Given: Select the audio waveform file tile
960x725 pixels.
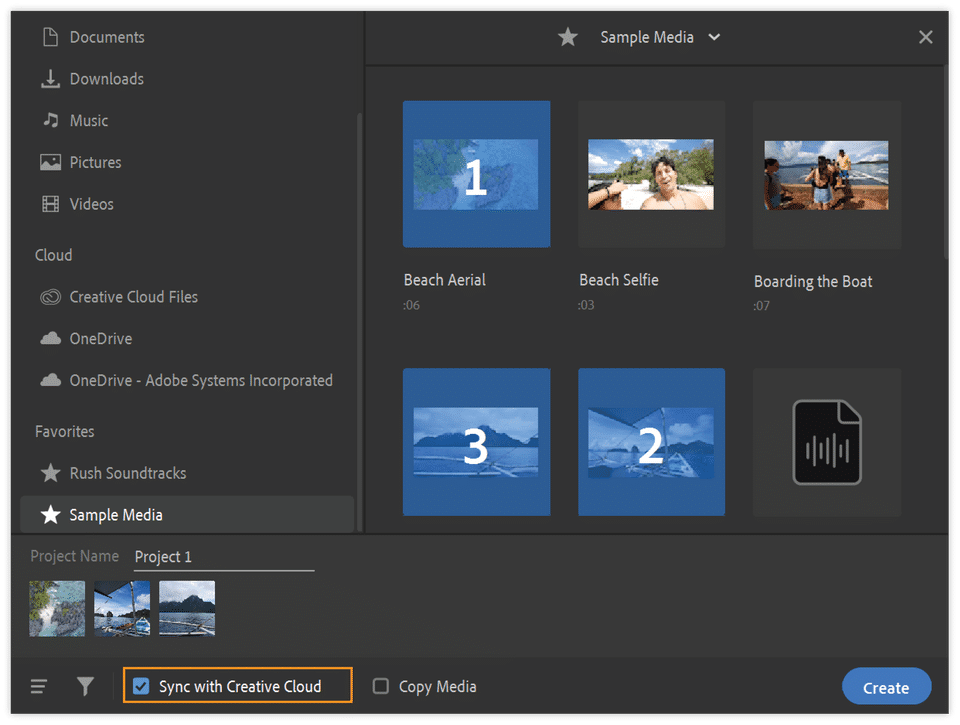Looking at the screenshot, I should pos(827,441).
